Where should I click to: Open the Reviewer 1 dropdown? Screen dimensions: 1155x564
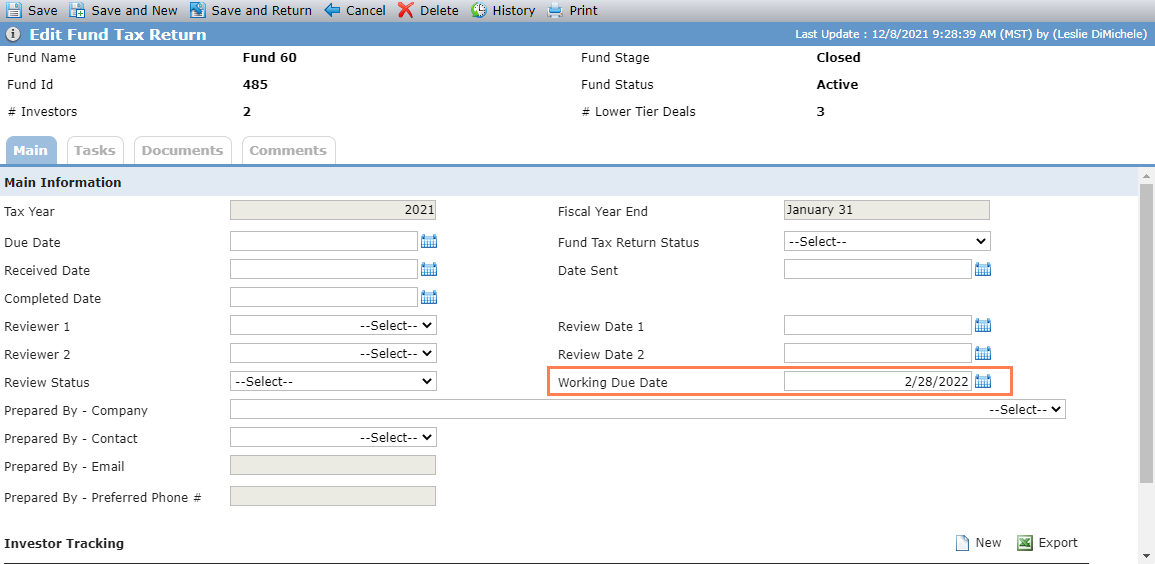click(x=333, y=325)
